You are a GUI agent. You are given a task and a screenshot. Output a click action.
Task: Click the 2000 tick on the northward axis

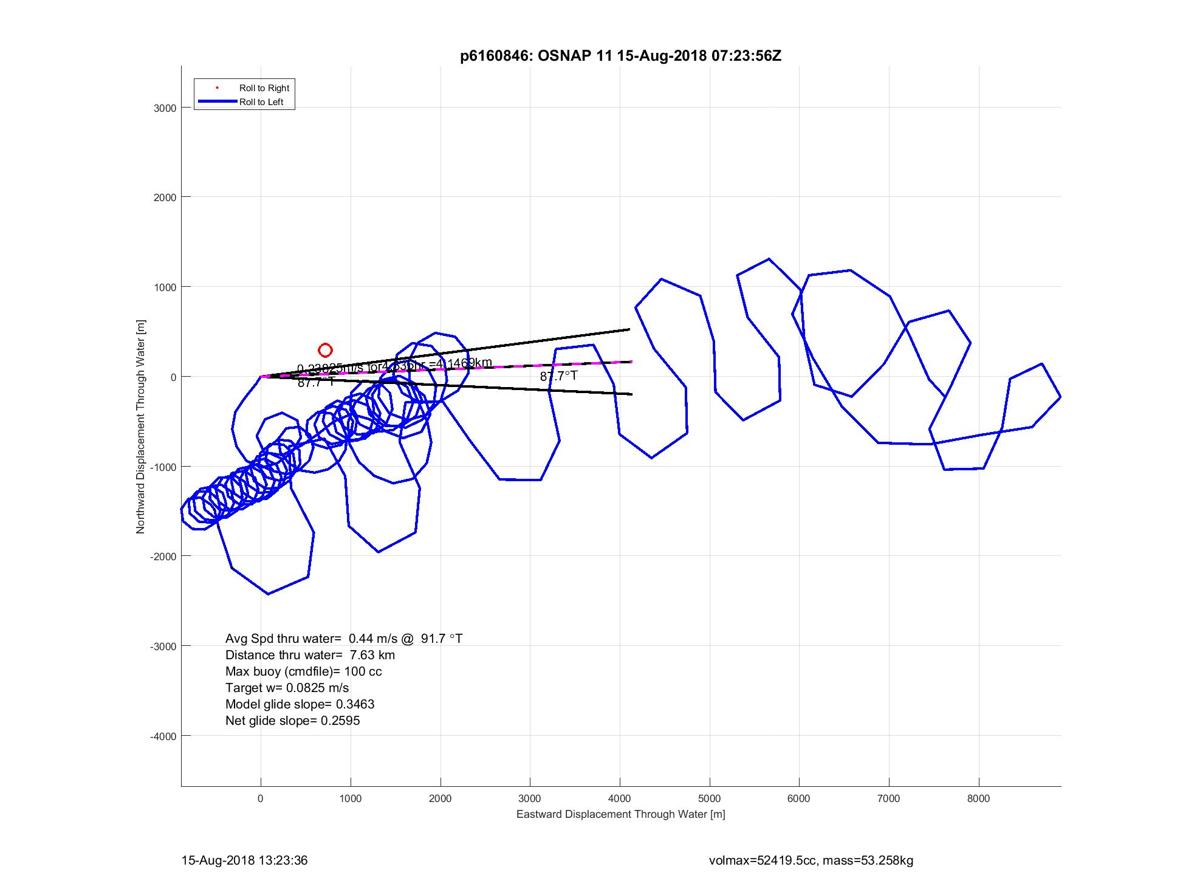164,197
